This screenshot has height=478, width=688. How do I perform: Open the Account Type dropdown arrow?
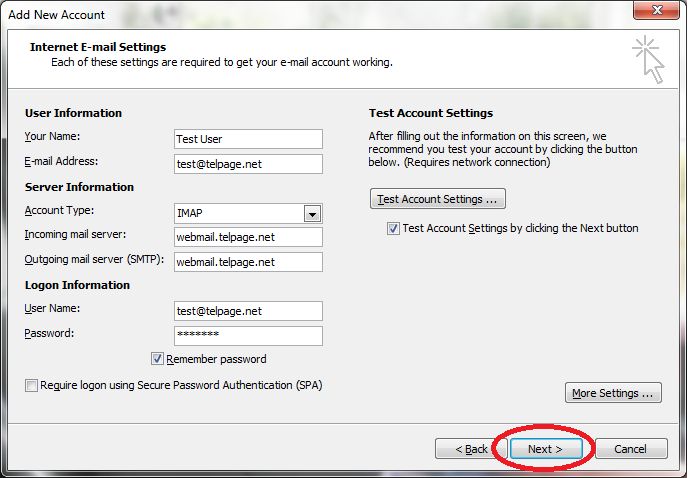pos(312,214)
